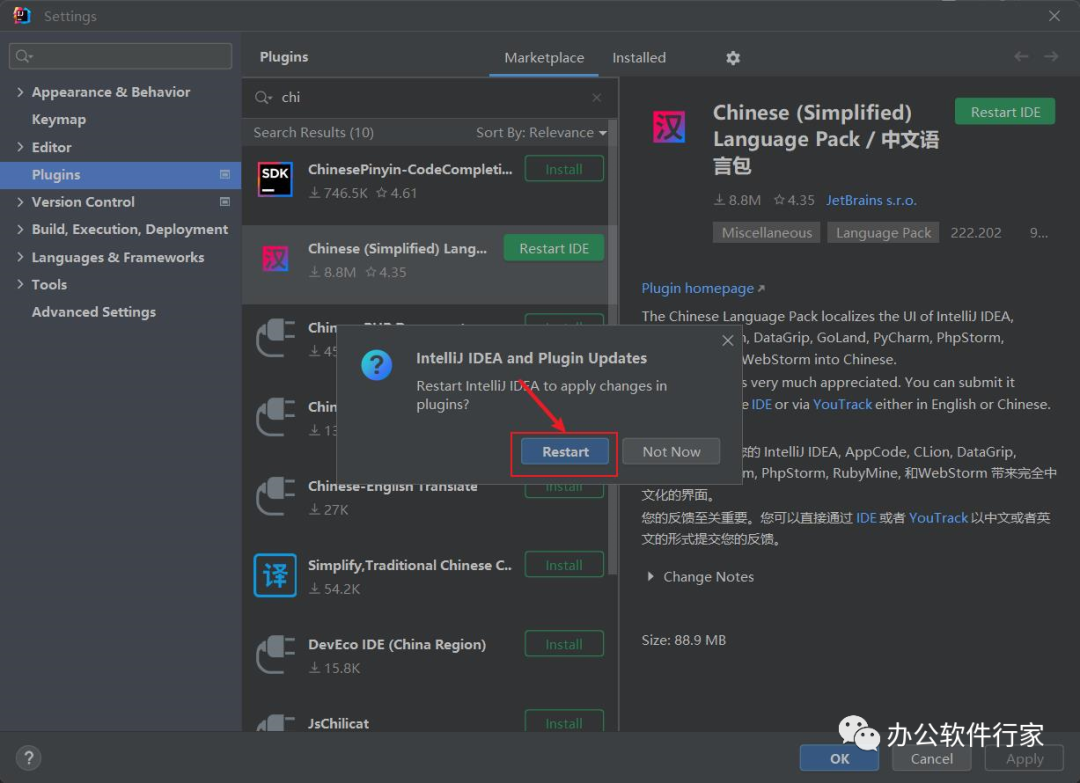Viewport: 1080px width, 783px height.
Task: Click the Not Now button
Action: [x=671, y=452]
